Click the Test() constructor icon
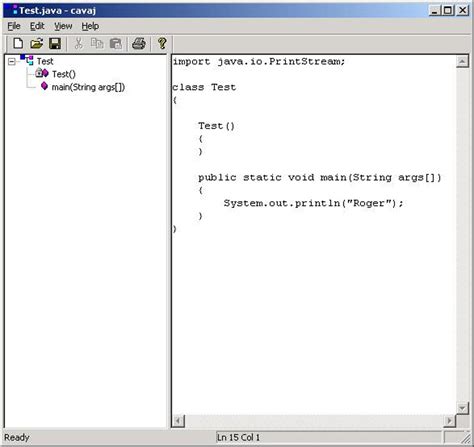Screen dimensions: 474x447 [42, 73]
